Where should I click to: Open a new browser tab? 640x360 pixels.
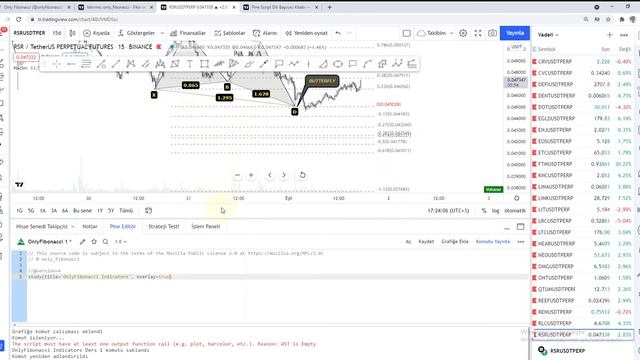pos(329,7)
